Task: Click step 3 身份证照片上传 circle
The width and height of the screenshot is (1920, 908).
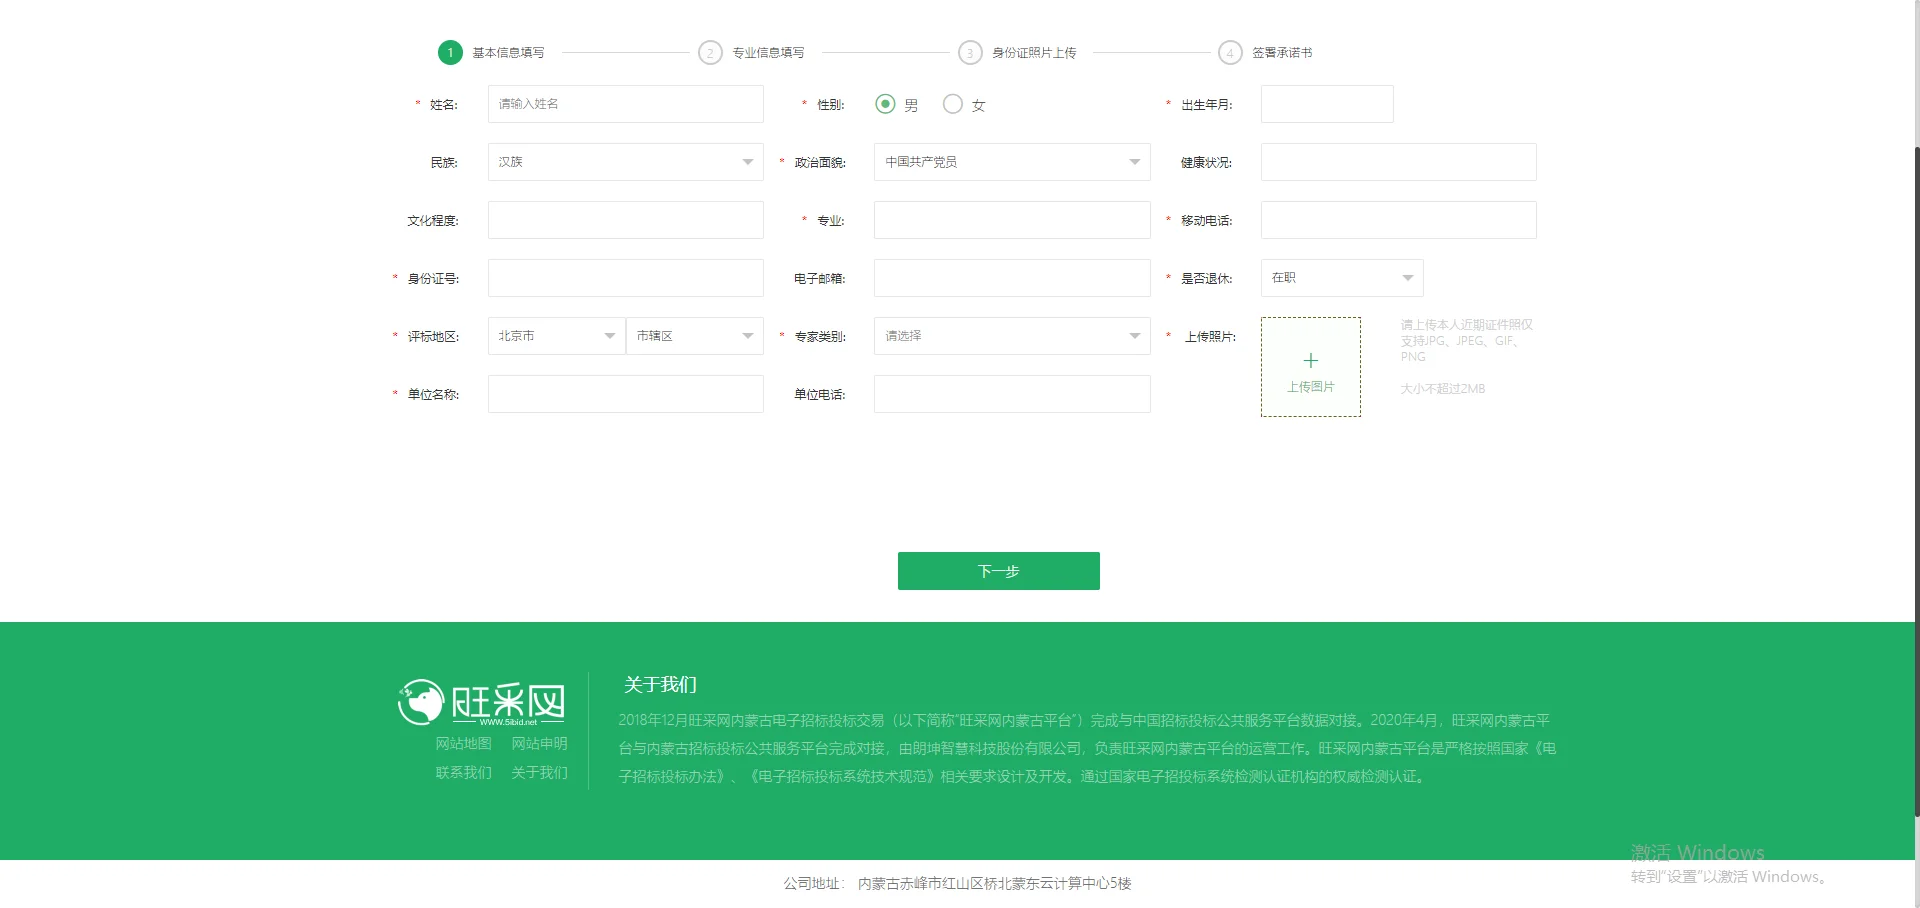Action: click(970, 52)
